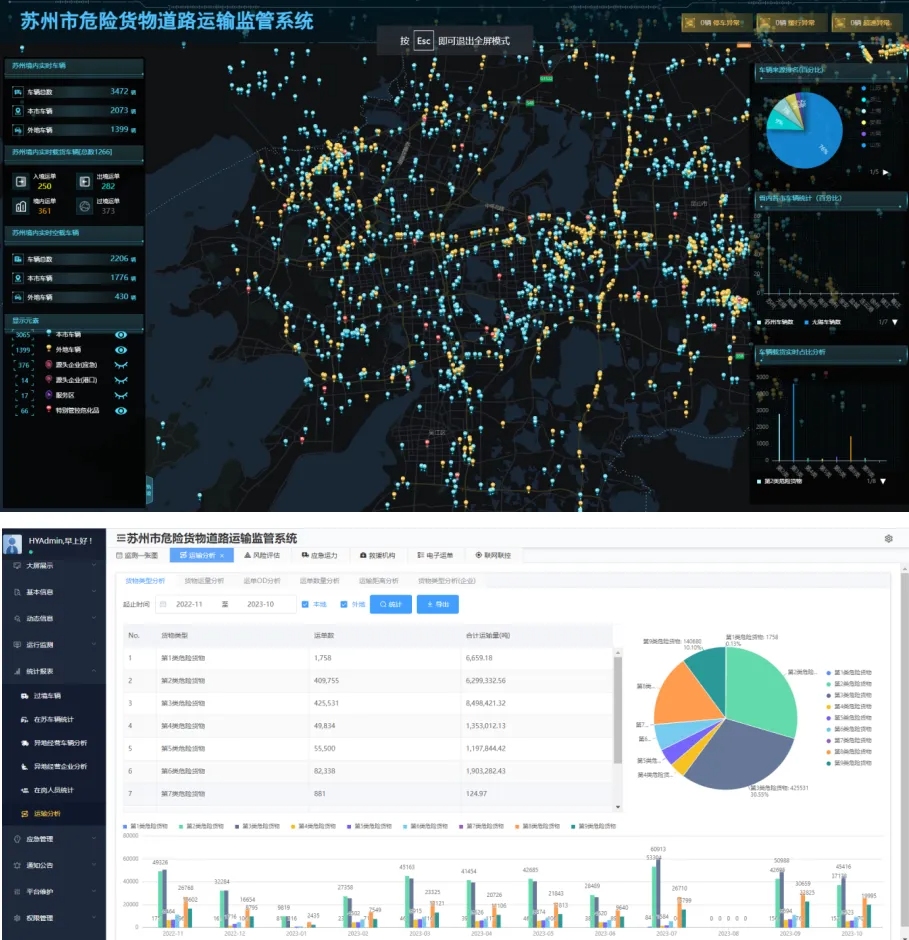This screenshot has height=940, width=909.
Task: Open the 入境运单 inbound waybill icon
Action: (x=21, y=181)
